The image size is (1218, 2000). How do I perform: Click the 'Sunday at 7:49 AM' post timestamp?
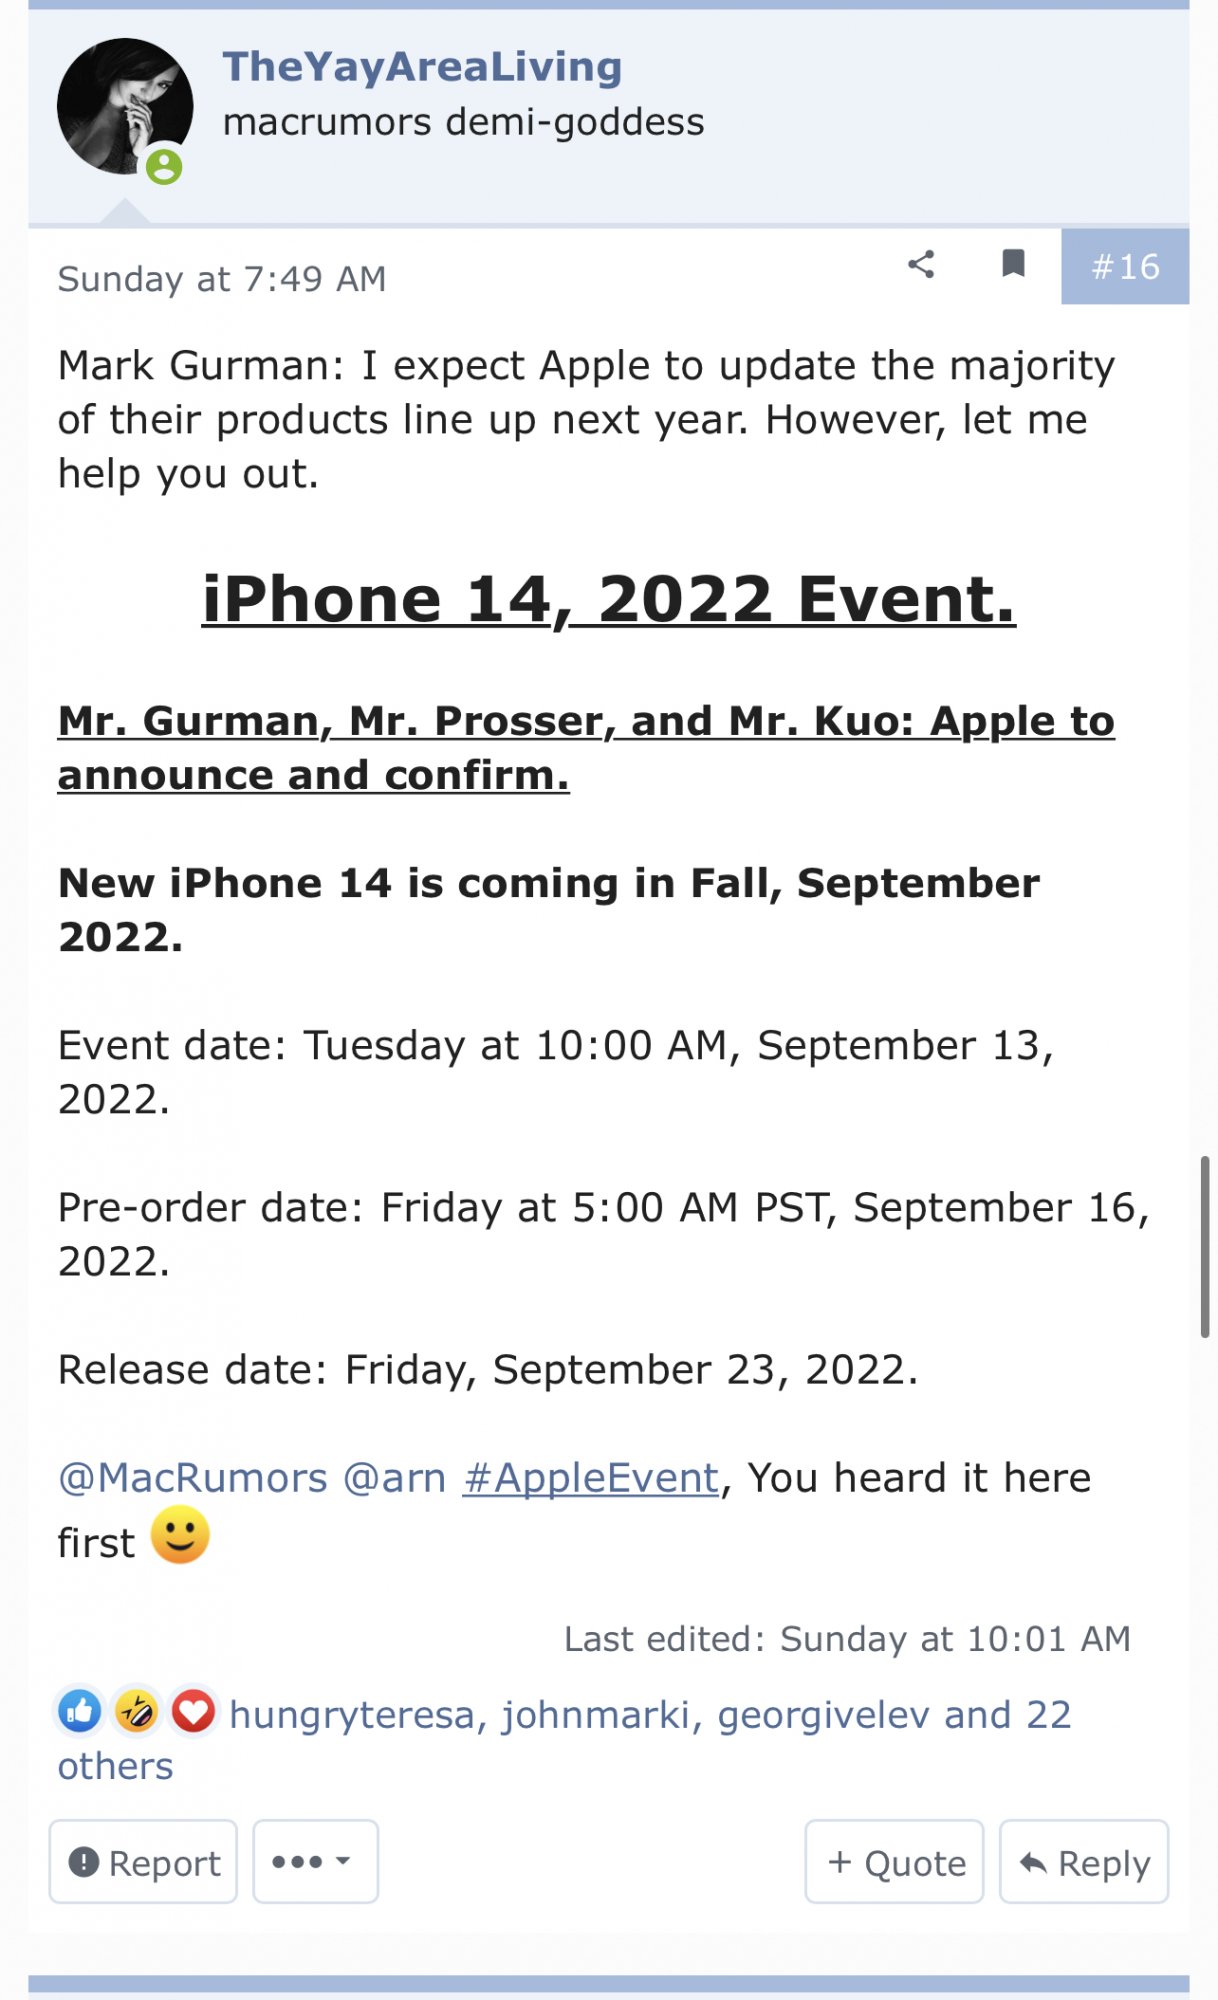point(222,279)
